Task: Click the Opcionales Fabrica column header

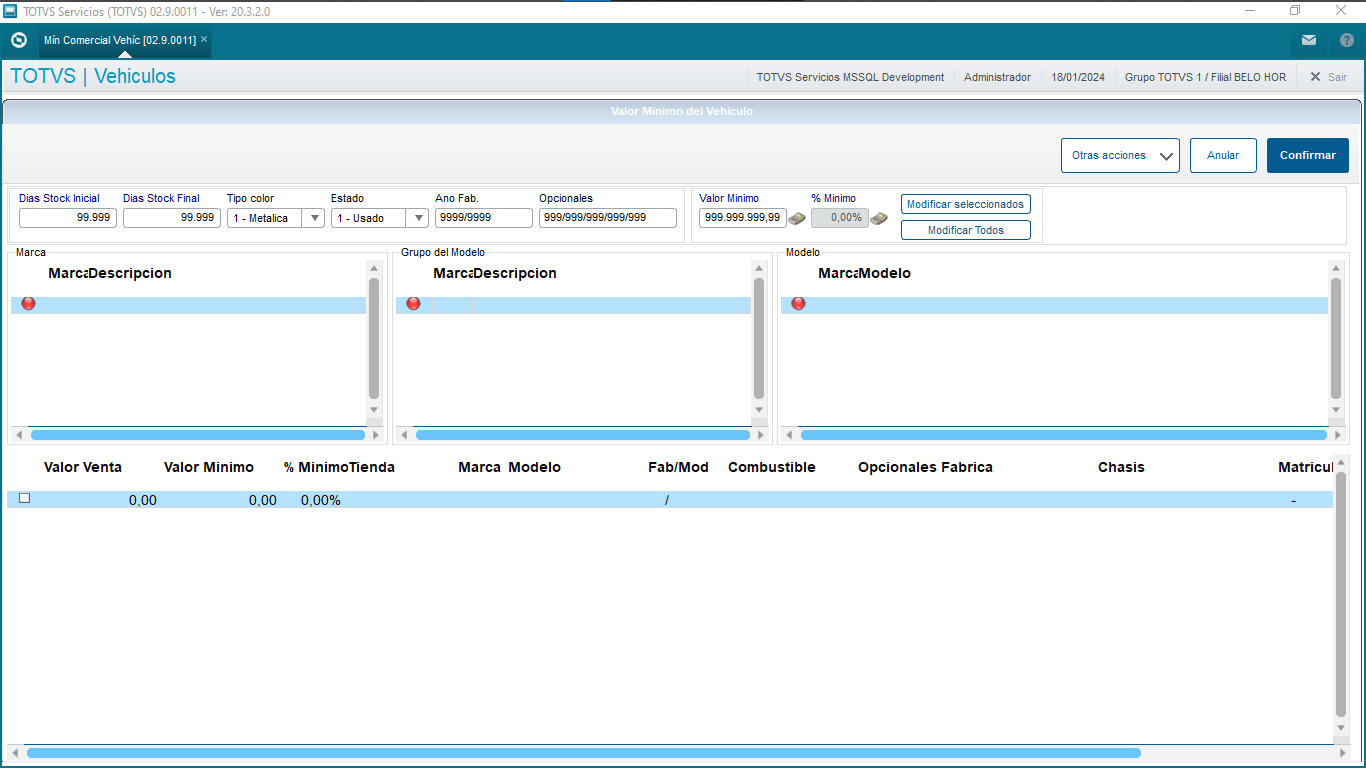Action: (925, 467)
